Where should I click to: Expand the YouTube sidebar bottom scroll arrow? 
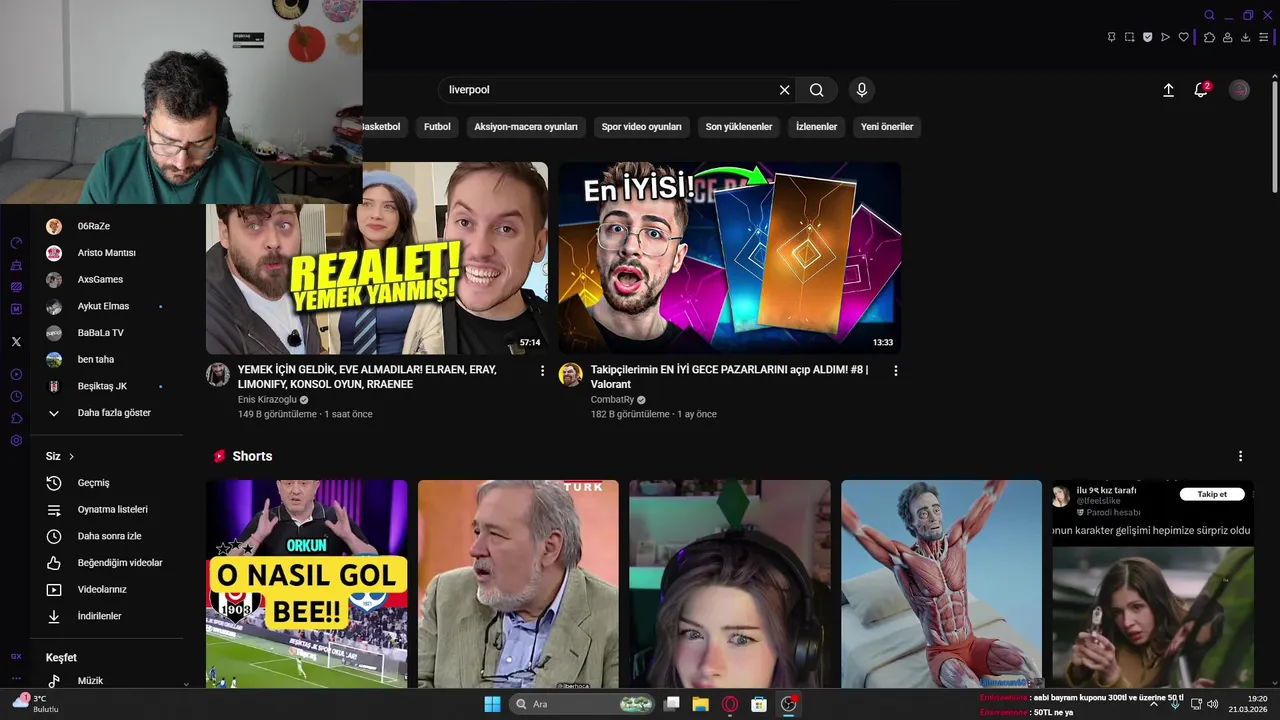click(186, 685)
